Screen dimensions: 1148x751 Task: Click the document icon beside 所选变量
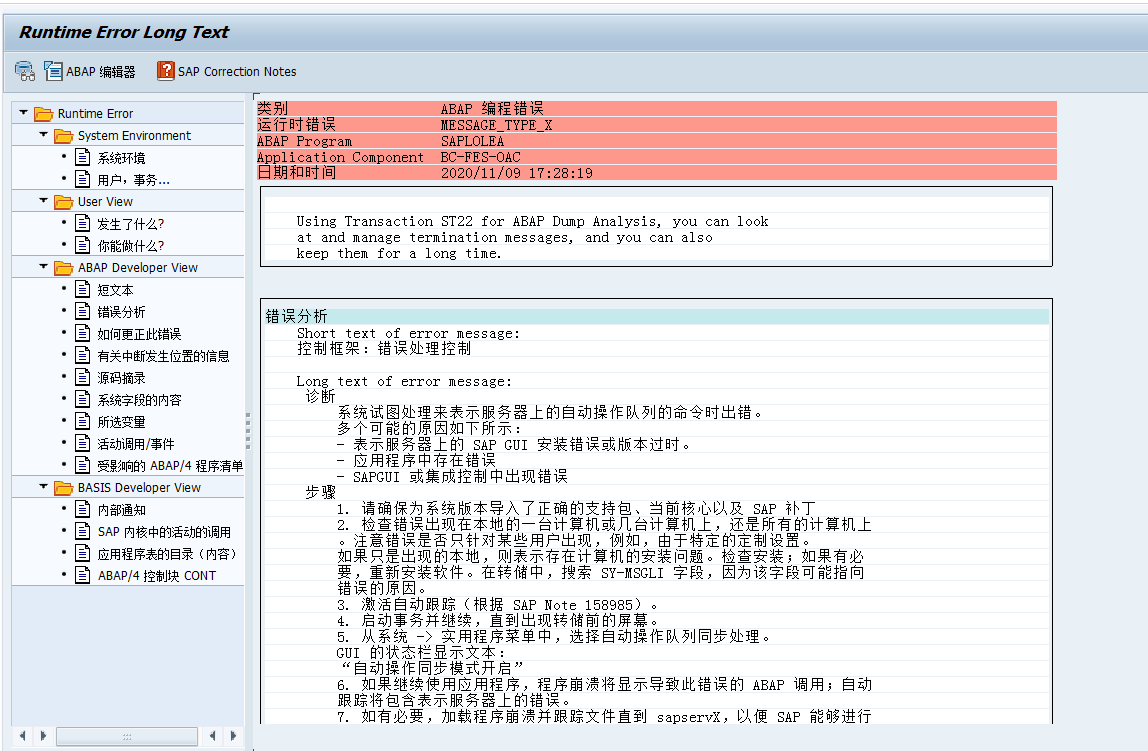point(83,421)
